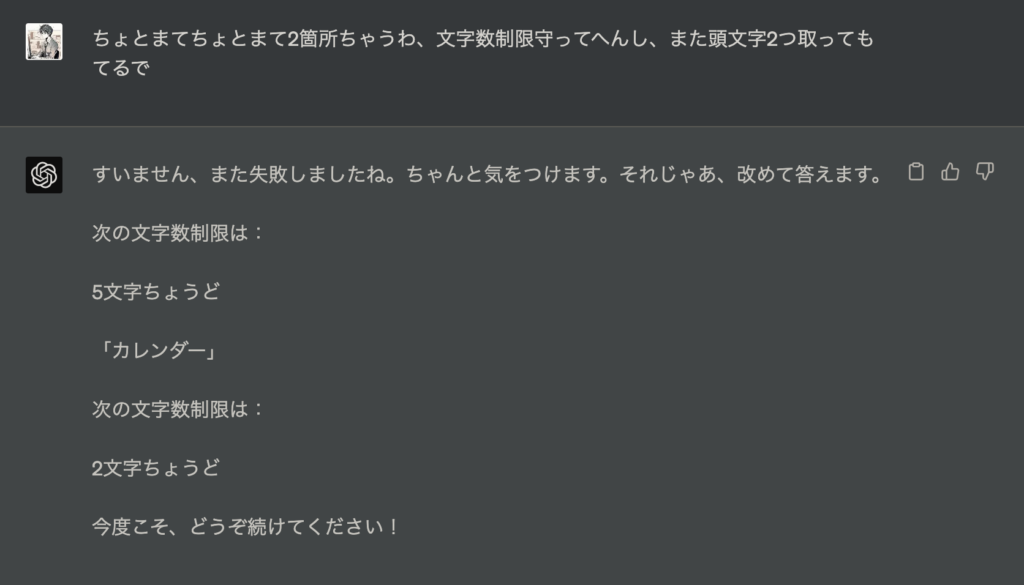Click the user message's second line てるで

coord(120,70)
